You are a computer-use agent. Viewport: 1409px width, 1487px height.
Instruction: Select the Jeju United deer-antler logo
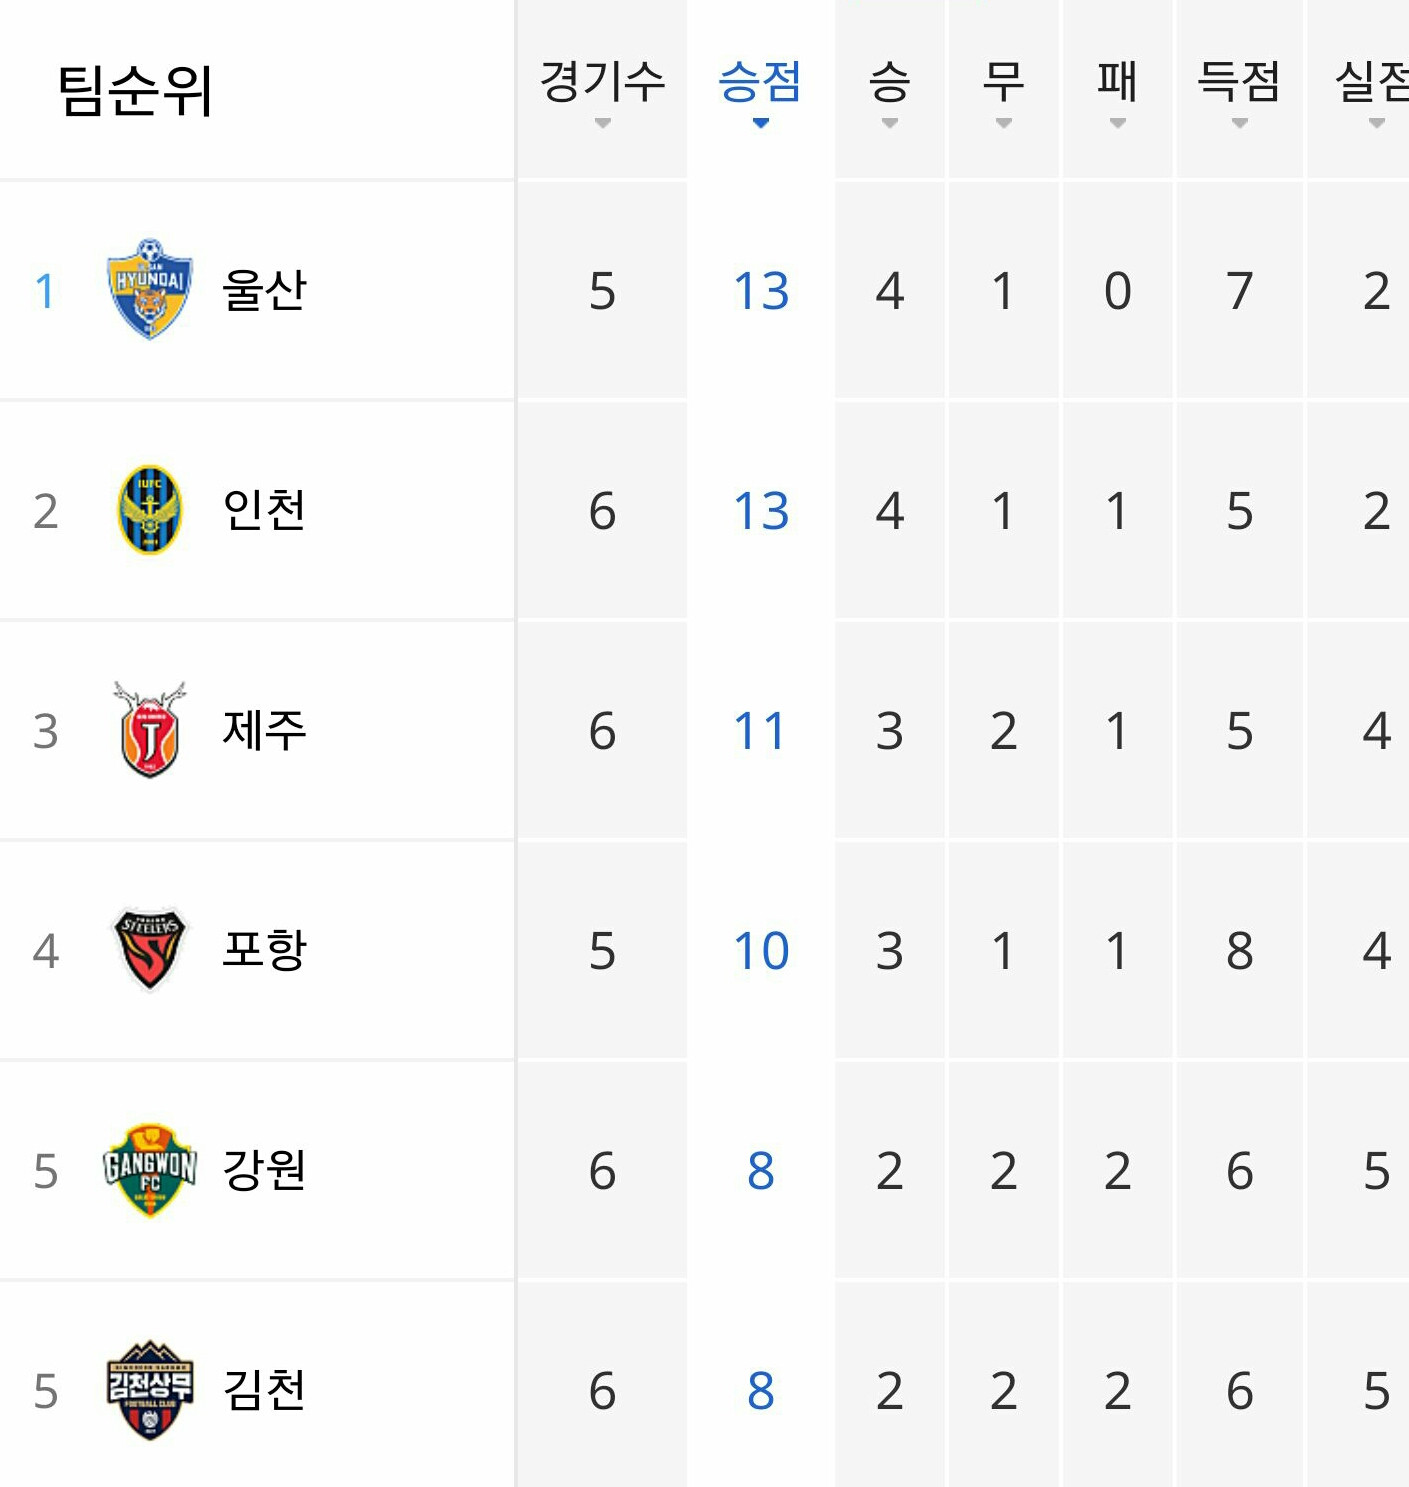pos(150,730)
